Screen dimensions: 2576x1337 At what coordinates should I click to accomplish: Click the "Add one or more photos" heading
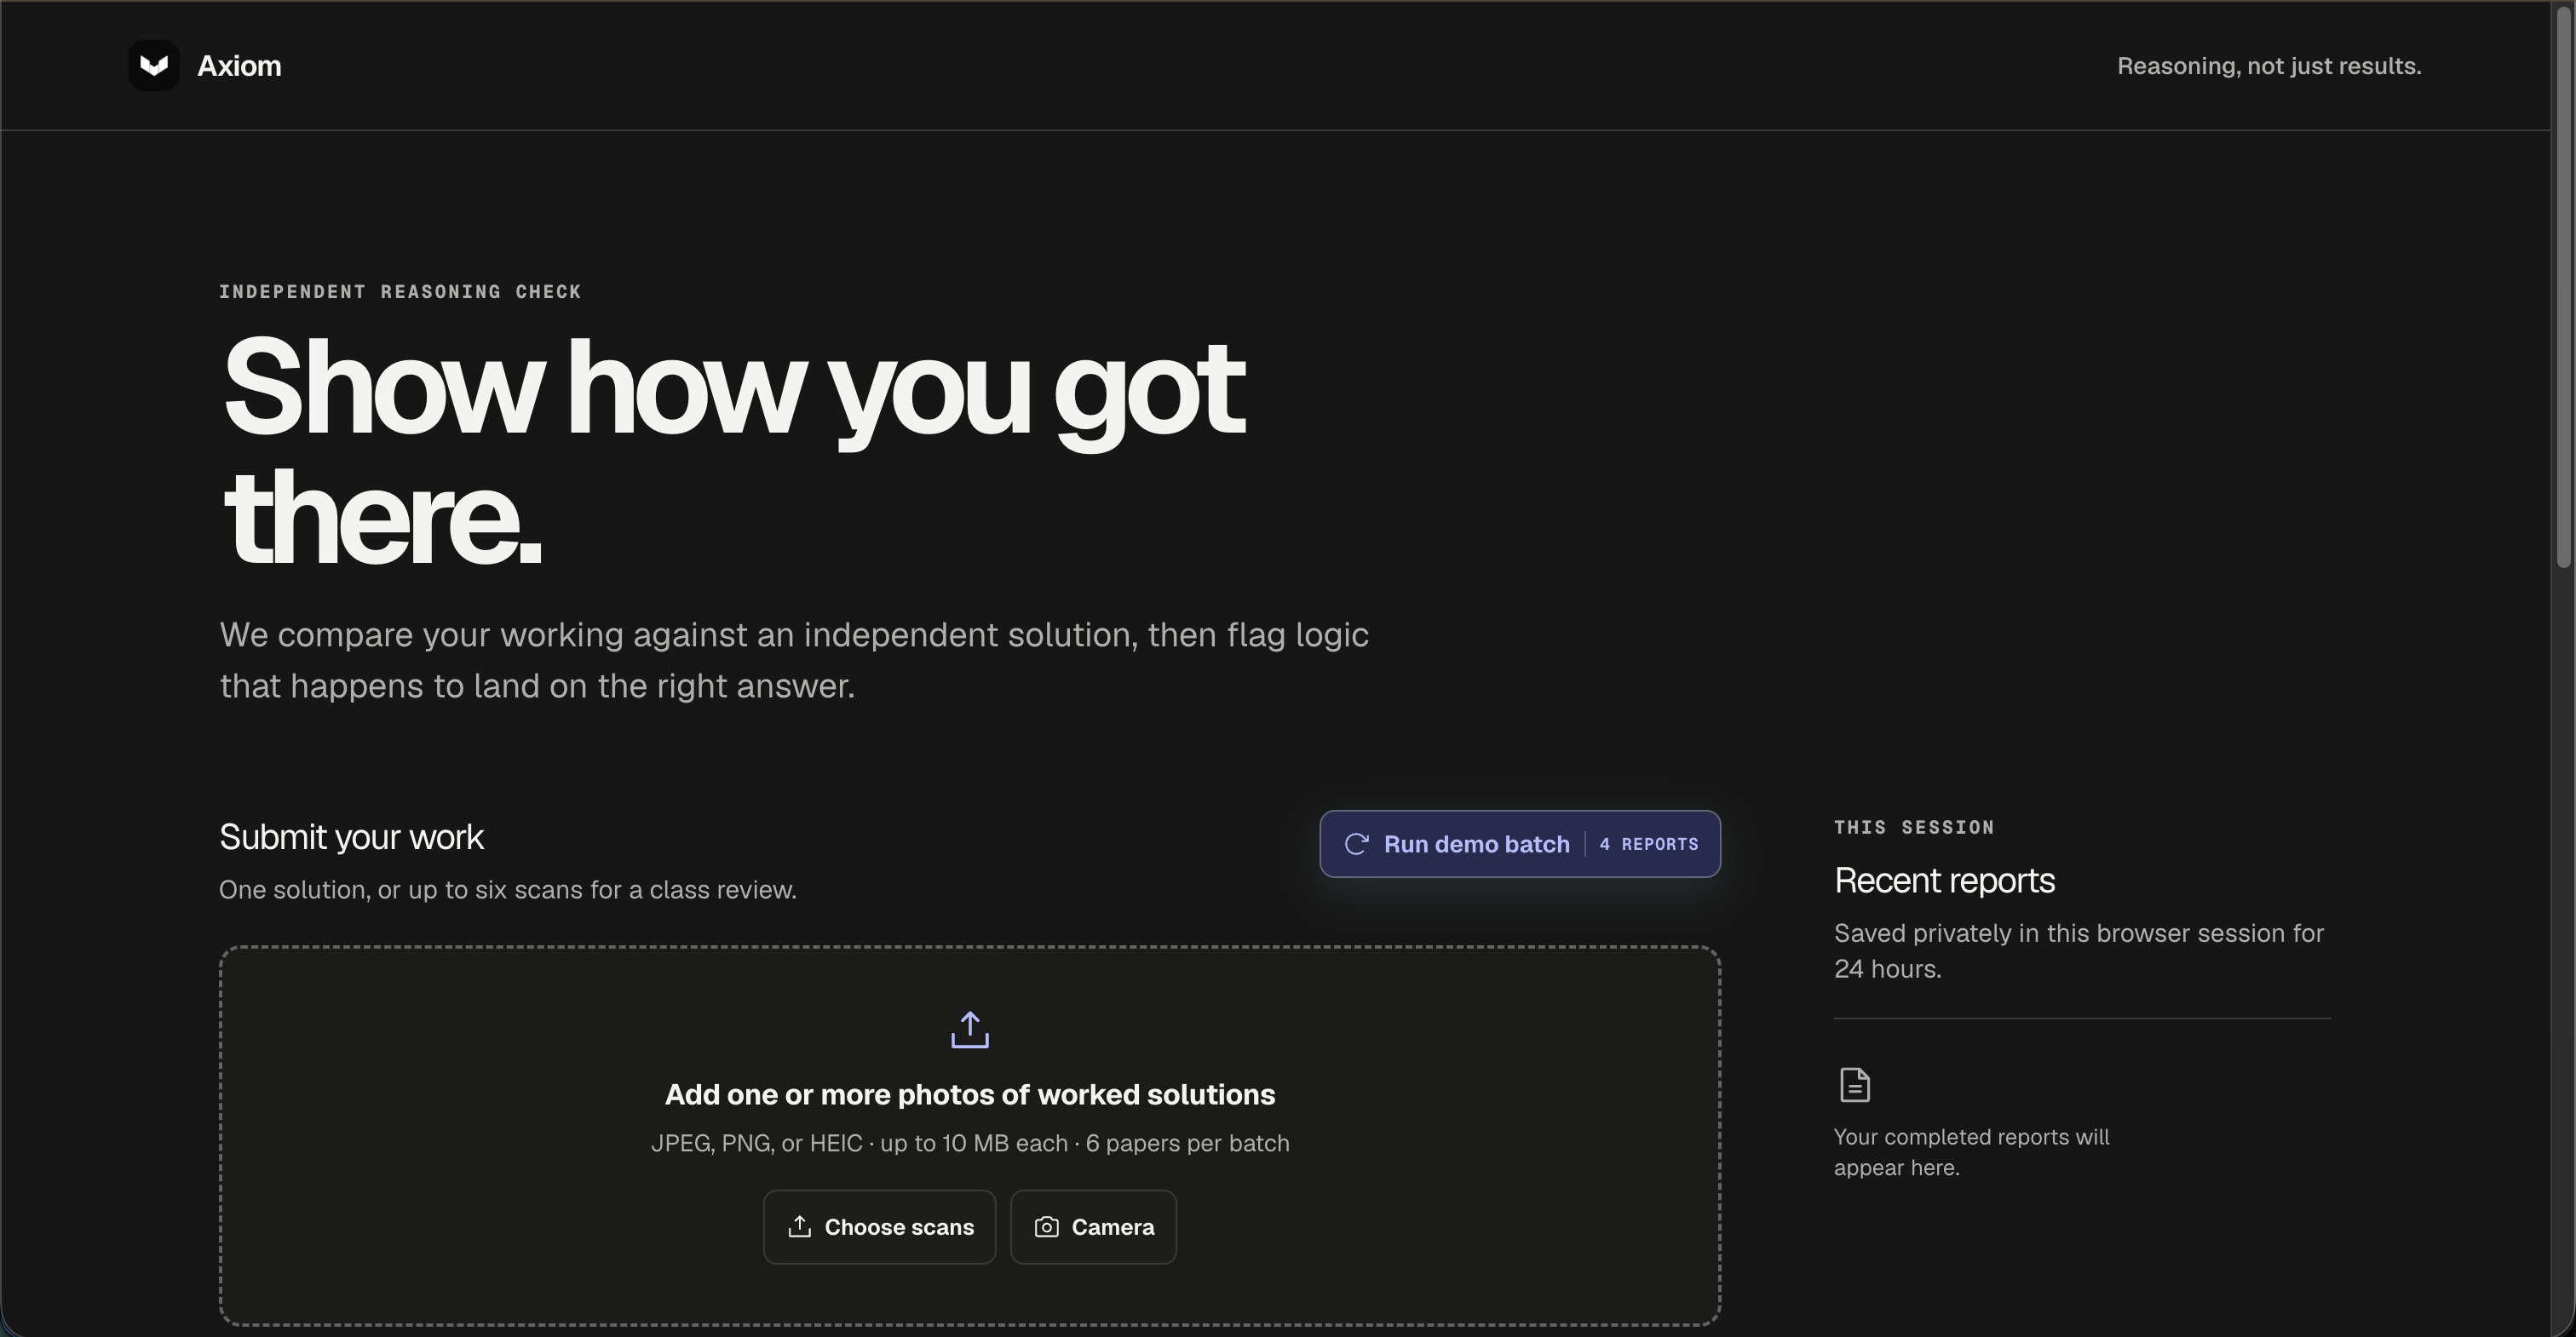pyautogui.click(x=969, y=1094)
